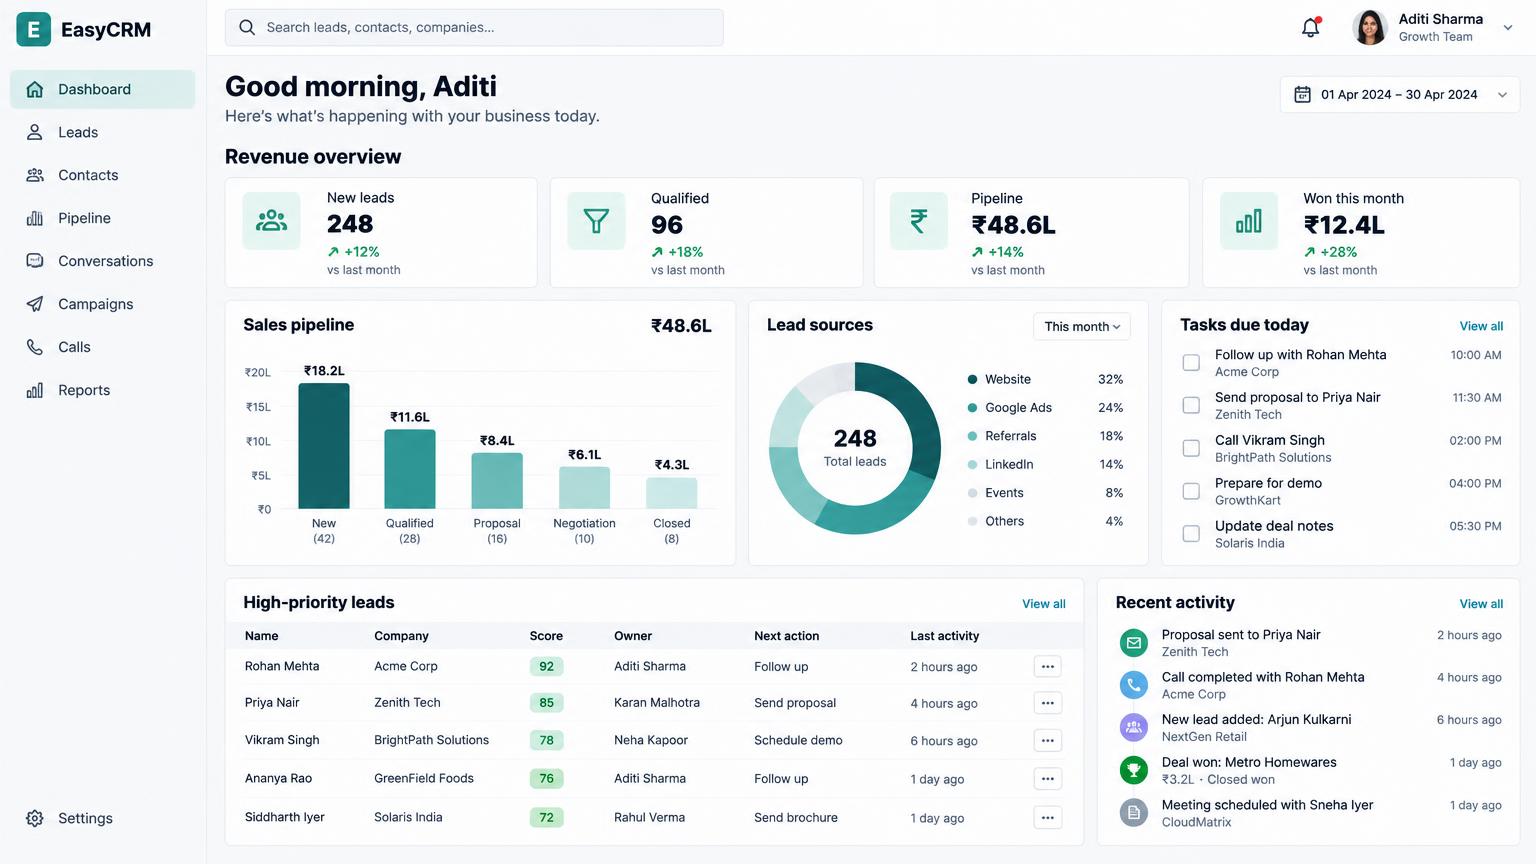This screenshot has height=864, width=1536.
Task: Click the search magnifier icon
Action: click(247, 27)
